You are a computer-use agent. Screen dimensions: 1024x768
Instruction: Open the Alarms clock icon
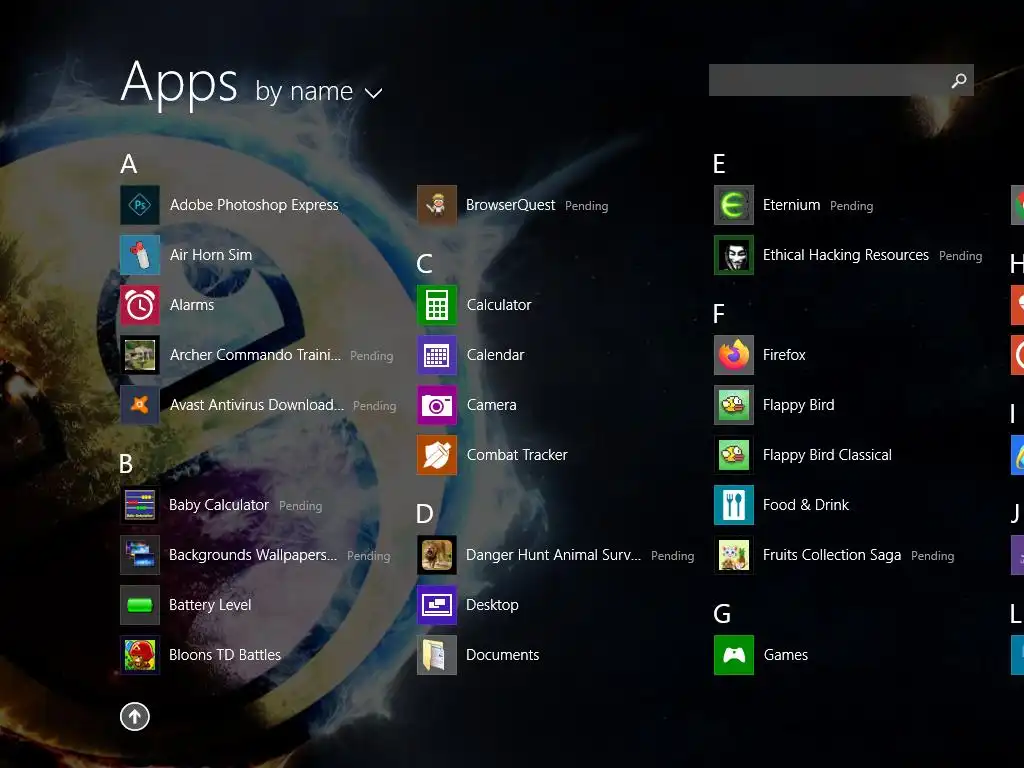tap(140, 305)
